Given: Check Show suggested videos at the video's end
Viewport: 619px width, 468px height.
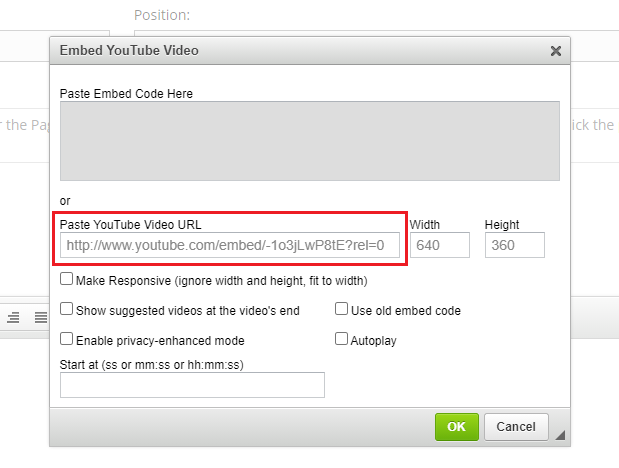Looking at the screenshot, I should point(66,309).
